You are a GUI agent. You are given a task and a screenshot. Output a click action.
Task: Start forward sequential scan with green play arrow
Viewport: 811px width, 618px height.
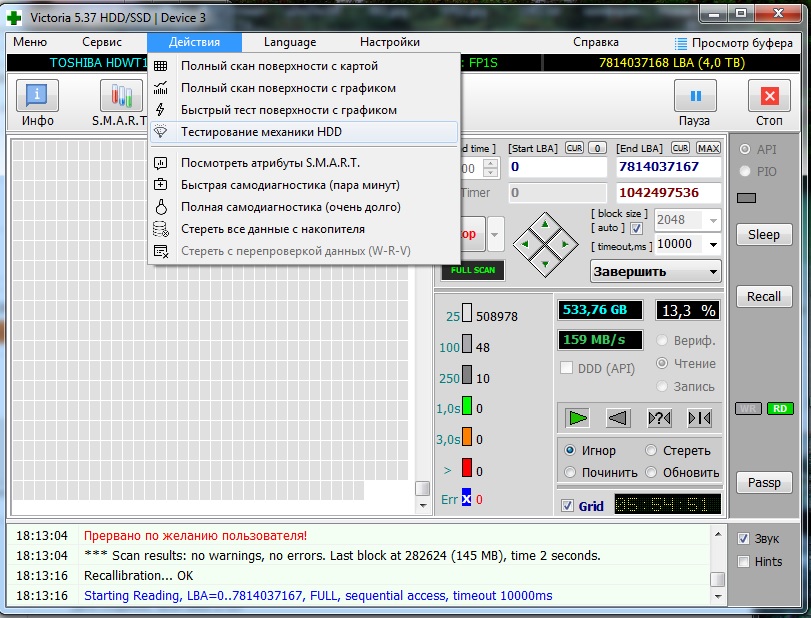[577, 418]
